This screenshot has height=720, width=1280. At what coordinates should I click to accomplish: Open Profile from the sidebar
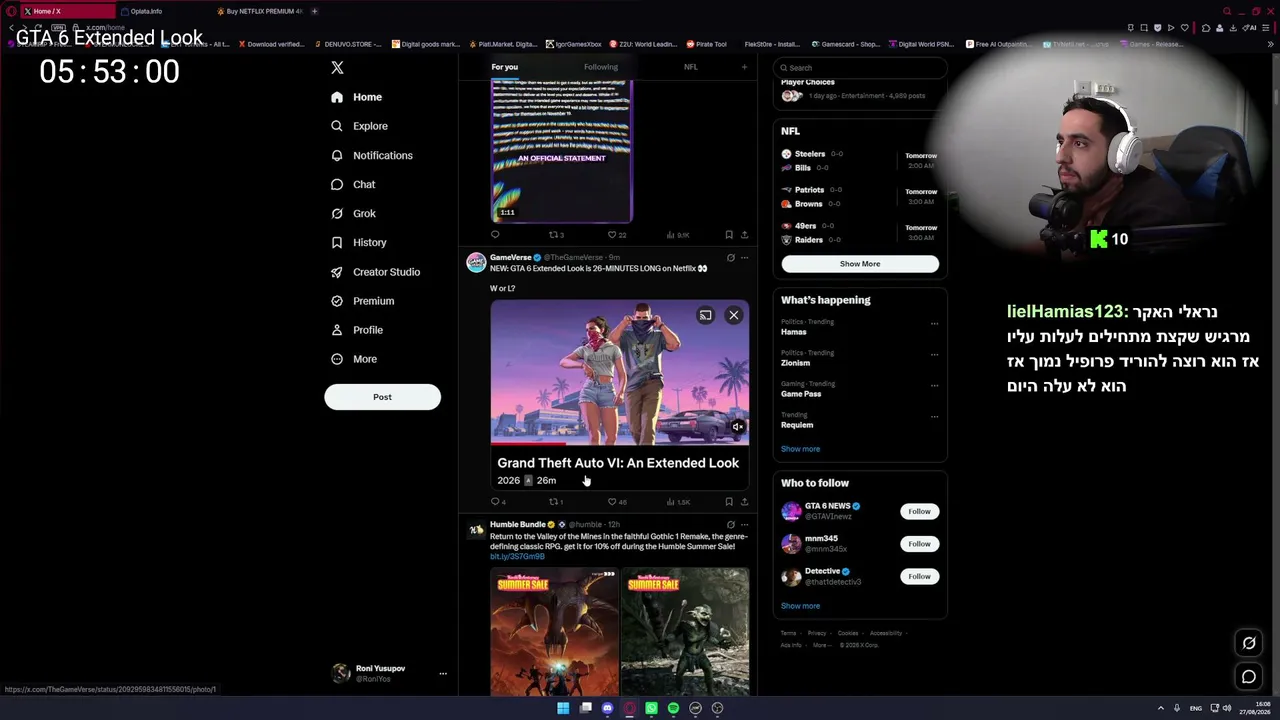pyautogui.click(x=356, y=330)
